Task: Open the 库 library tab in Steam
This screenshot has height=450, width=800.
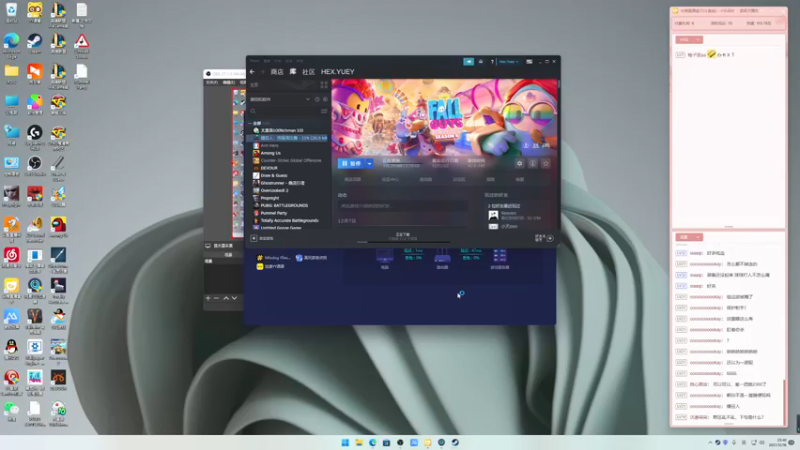Action: pyautogui.click(x=293, y=72)
